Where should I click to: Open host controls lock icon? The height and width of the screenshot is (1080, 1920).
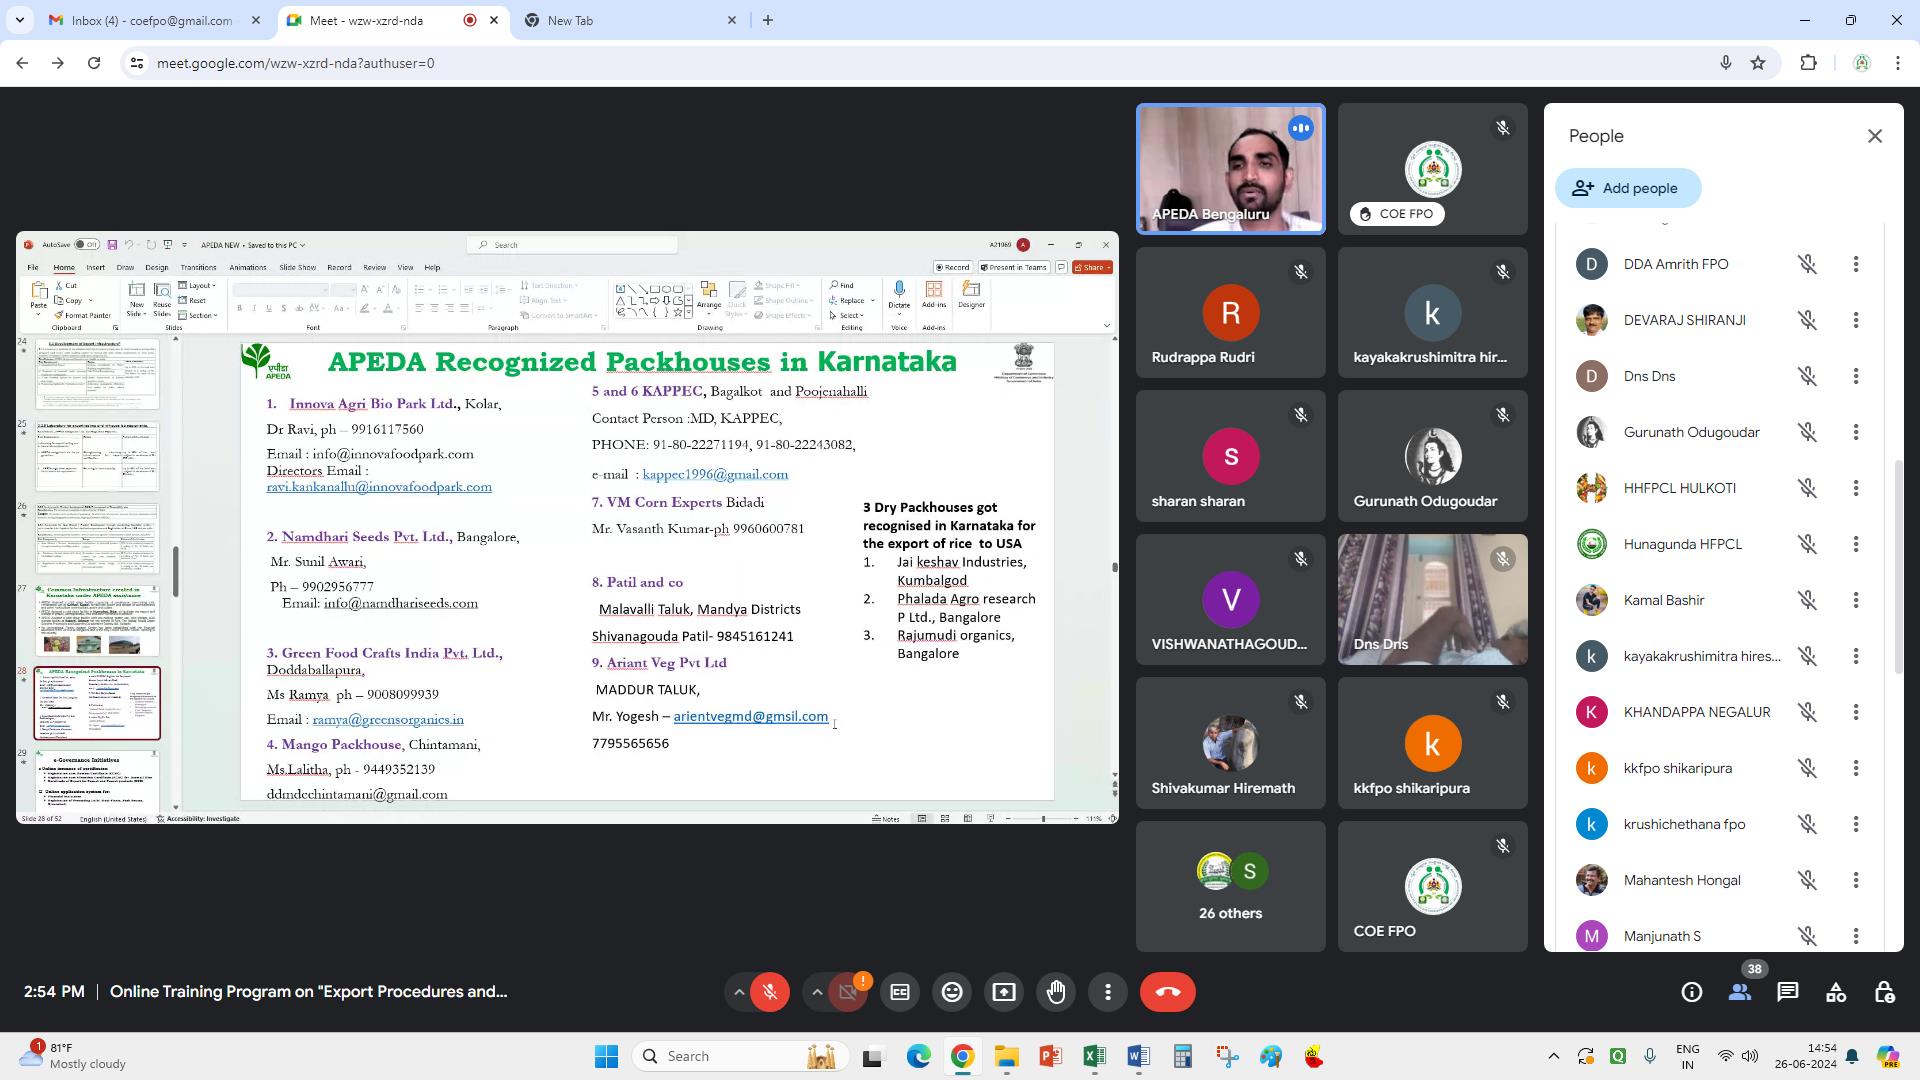click(x=1884, y=992)
